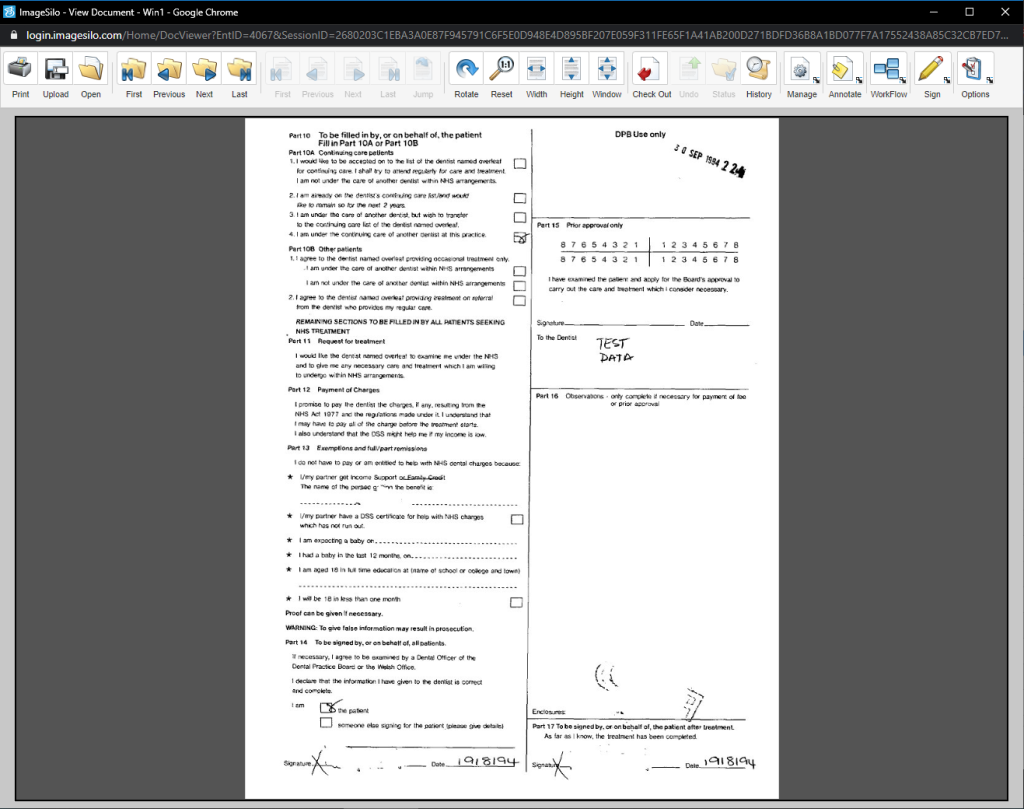
Task: Click the scanned dental form page
Action: pos(512,458)
